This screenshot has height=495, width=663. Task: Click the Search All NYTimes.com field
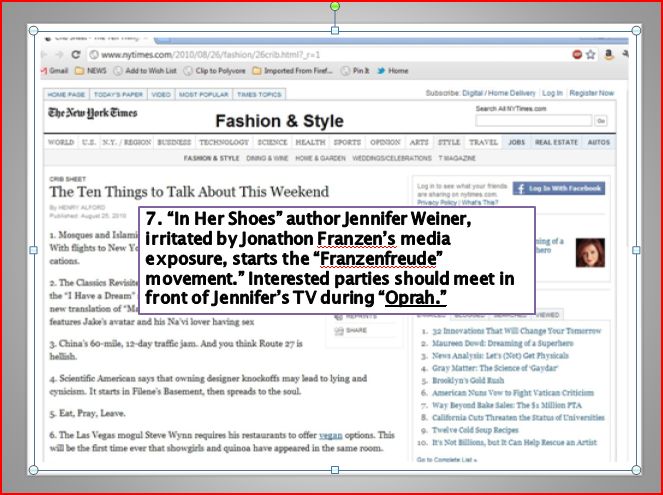click(x=534, y=121)
